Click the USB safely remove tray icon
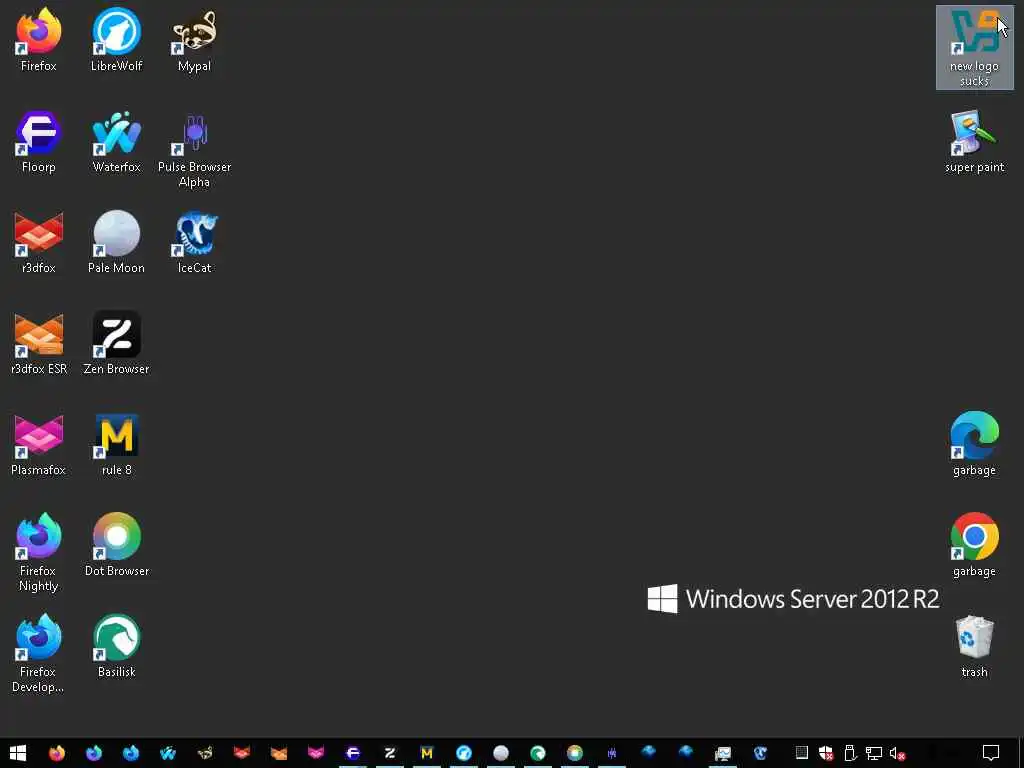 (850, 753)
